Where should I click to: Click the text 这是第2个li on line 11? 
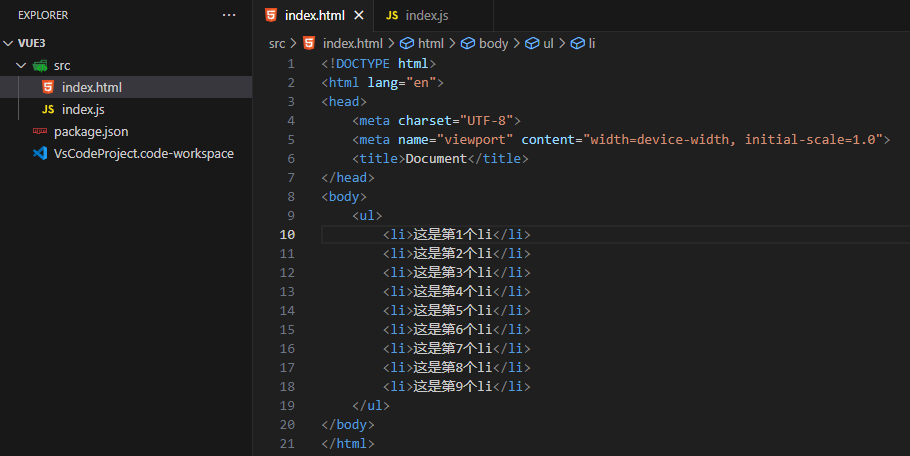pyautogui.click(x=452, y=254)
